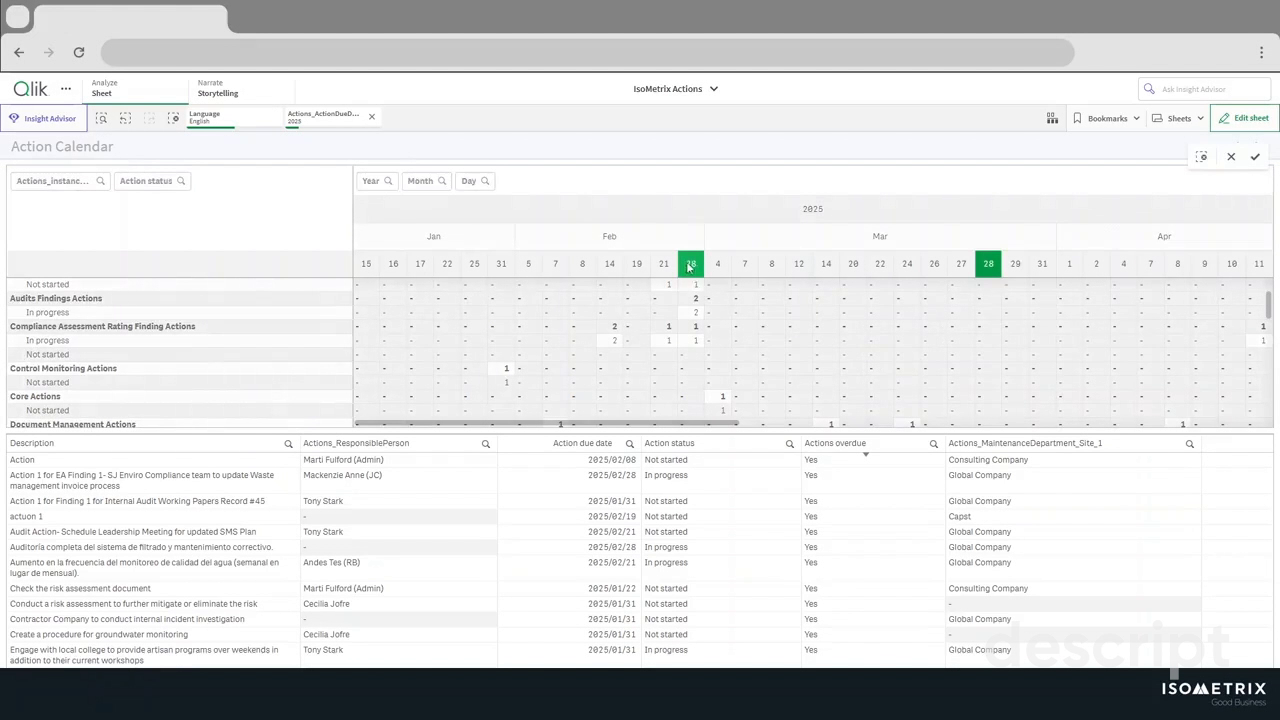The height and width of the screenshot is (720, 1280).
Task: Select day 14 under Feb
Action: (609, 264)
